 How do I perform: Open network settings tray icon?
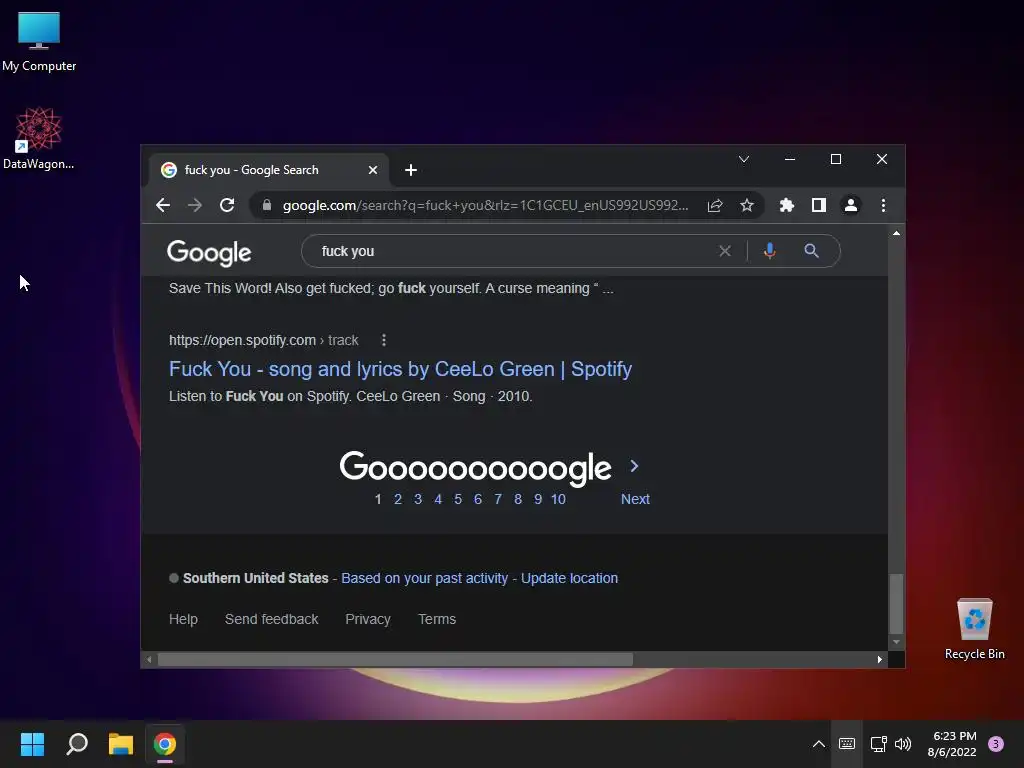[878, 744]
